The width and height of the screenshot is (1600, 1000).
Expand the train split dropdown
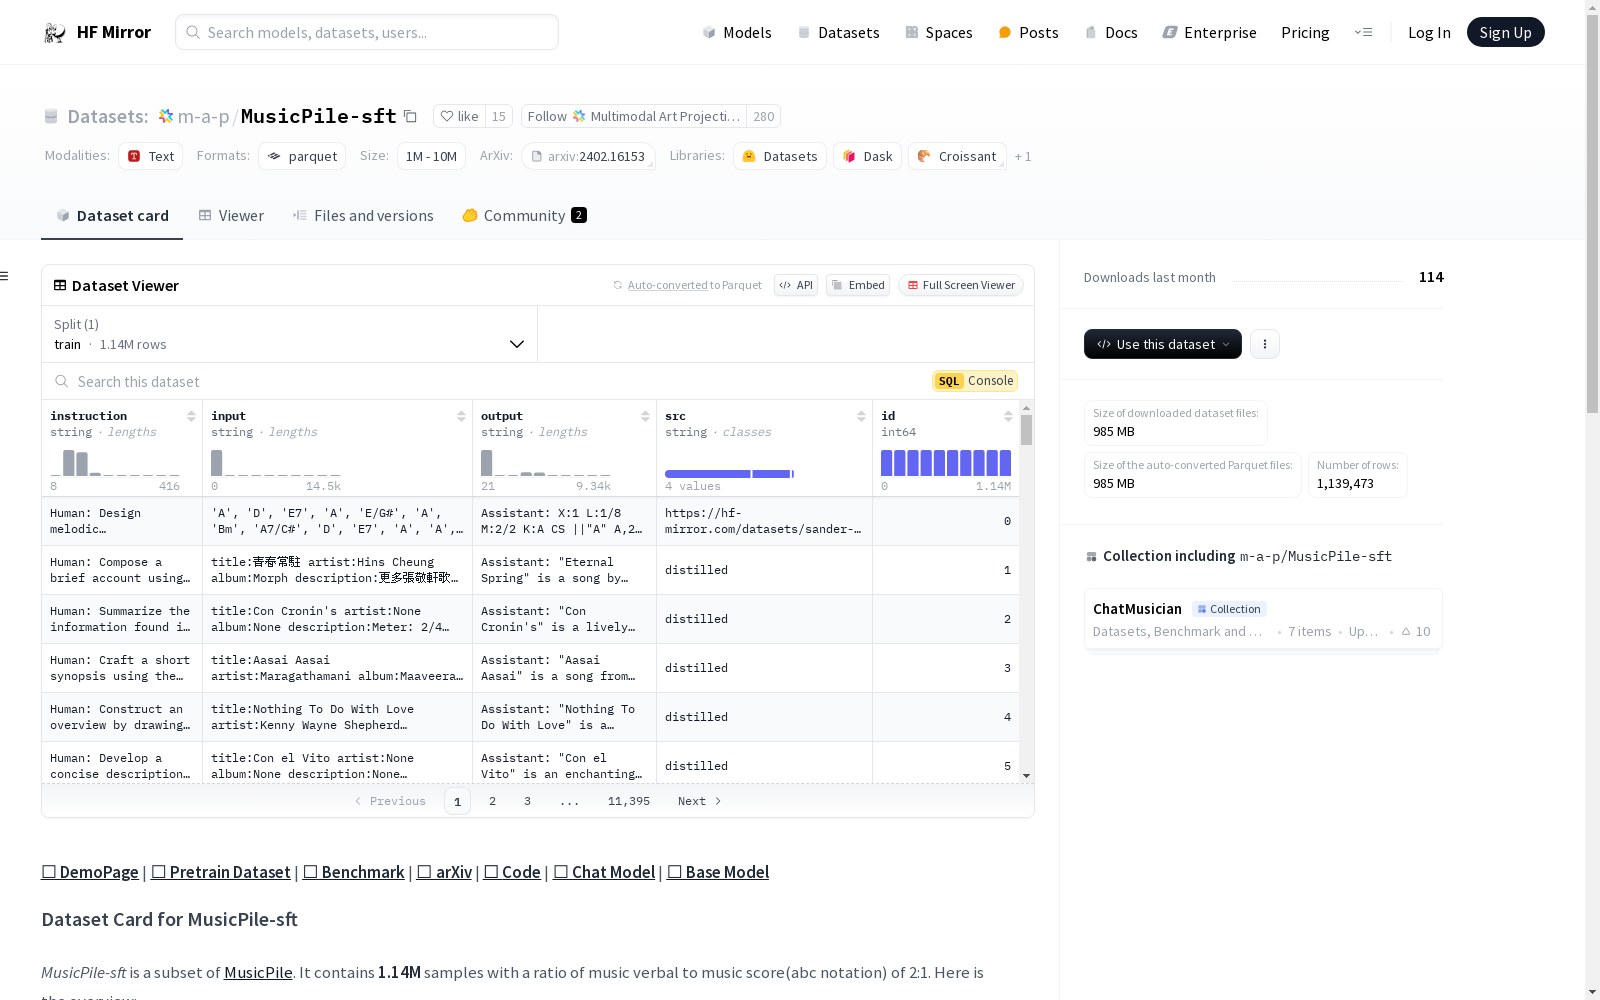point(290,334)
